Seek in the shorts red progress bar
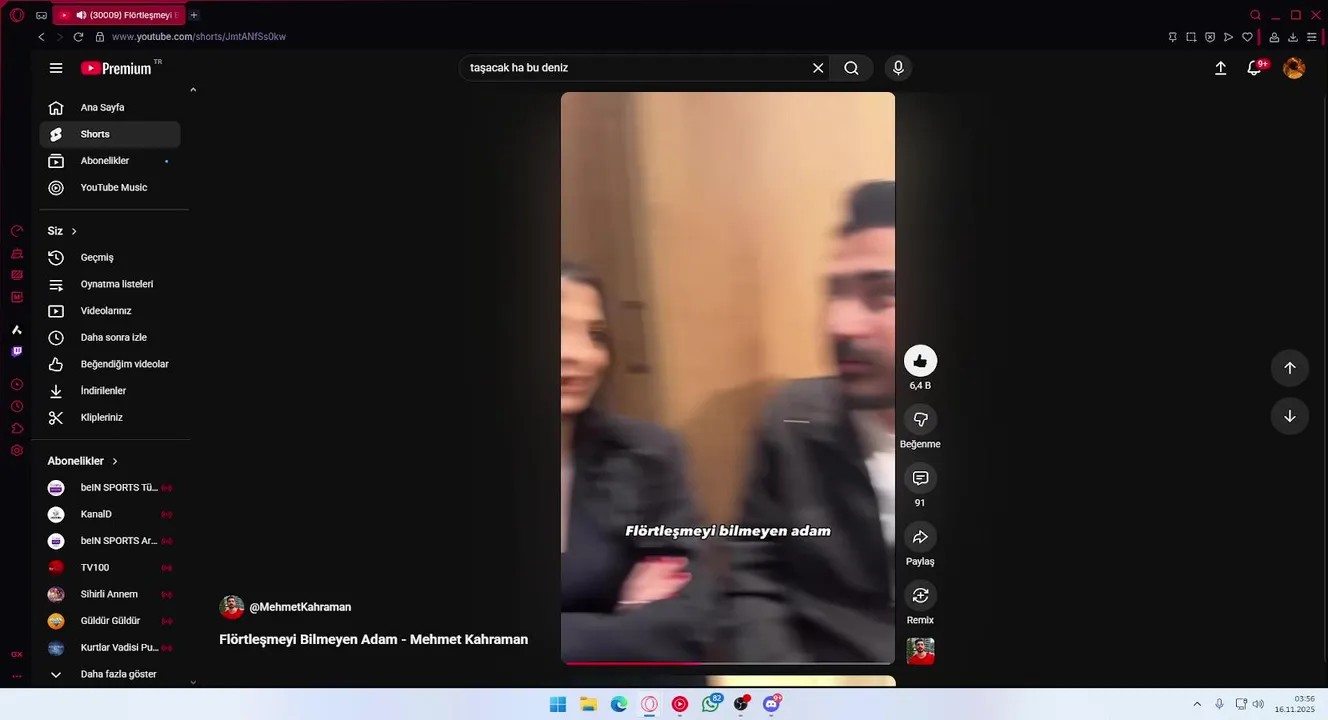Screen dimensions: 1328x720 pyautogui.click(x=728, y=662)
